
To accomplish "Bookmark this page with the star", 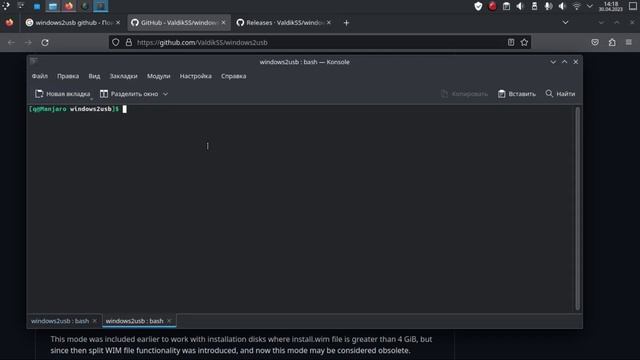I will (524, 42).
